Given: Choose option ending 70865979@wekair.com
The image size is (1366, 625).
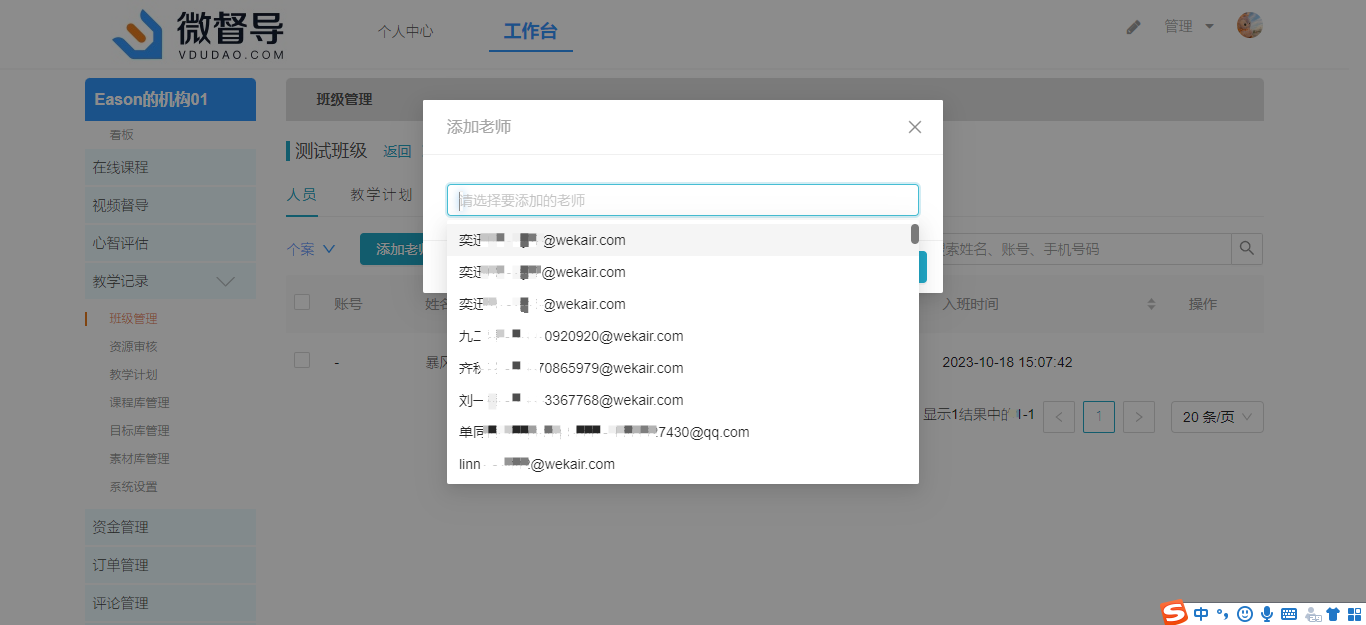Looking at the screenshot, I should pos(682,368).
